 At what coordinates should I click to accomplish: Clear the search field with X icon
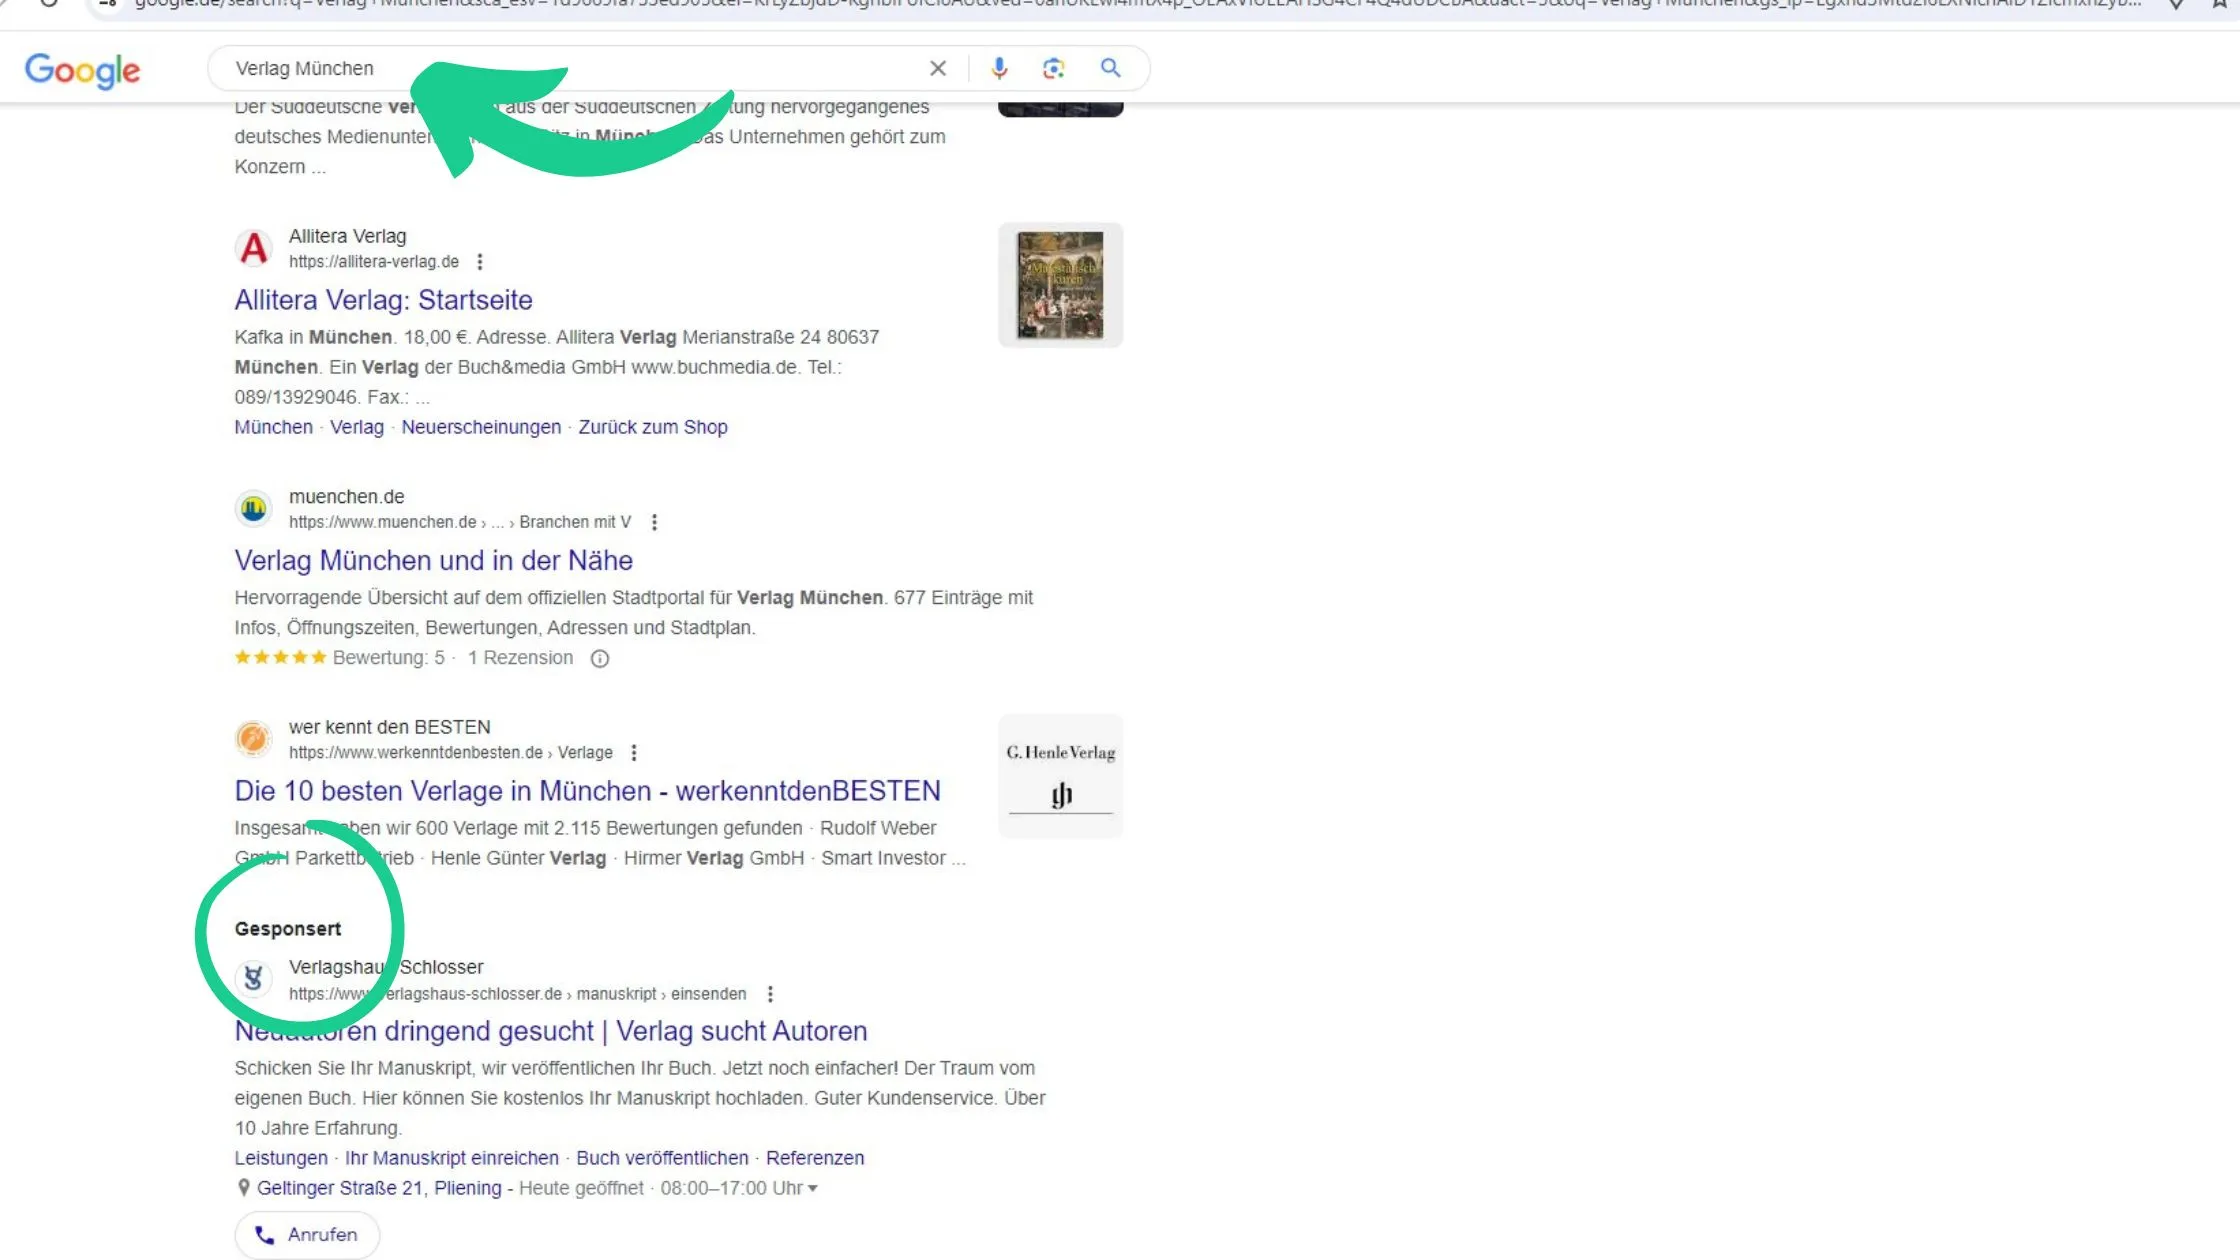coord(937,68)
